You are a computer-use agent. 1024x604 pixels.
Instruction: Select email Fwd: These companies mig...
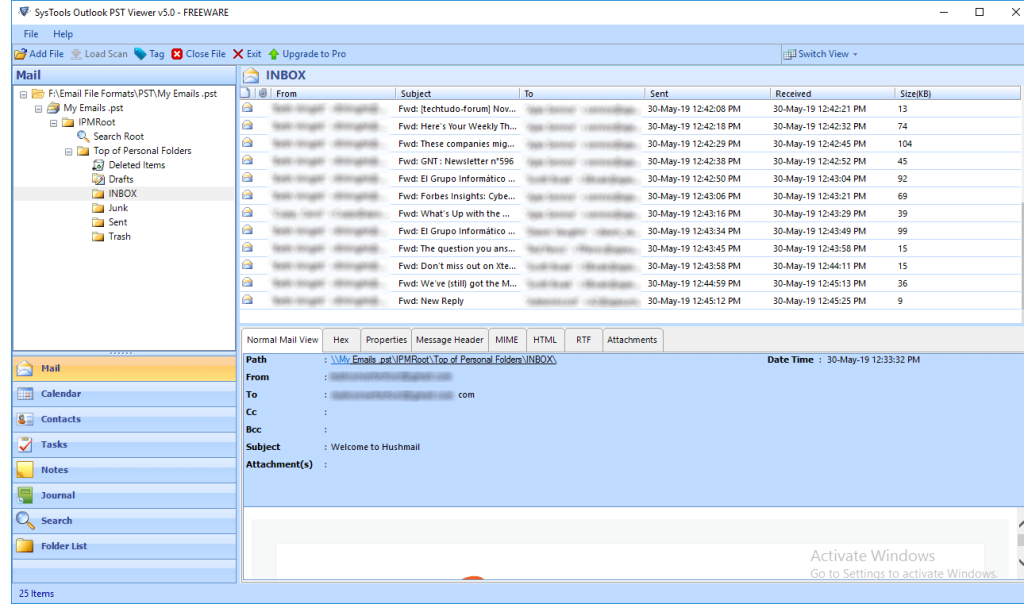[x=630, y=144]
